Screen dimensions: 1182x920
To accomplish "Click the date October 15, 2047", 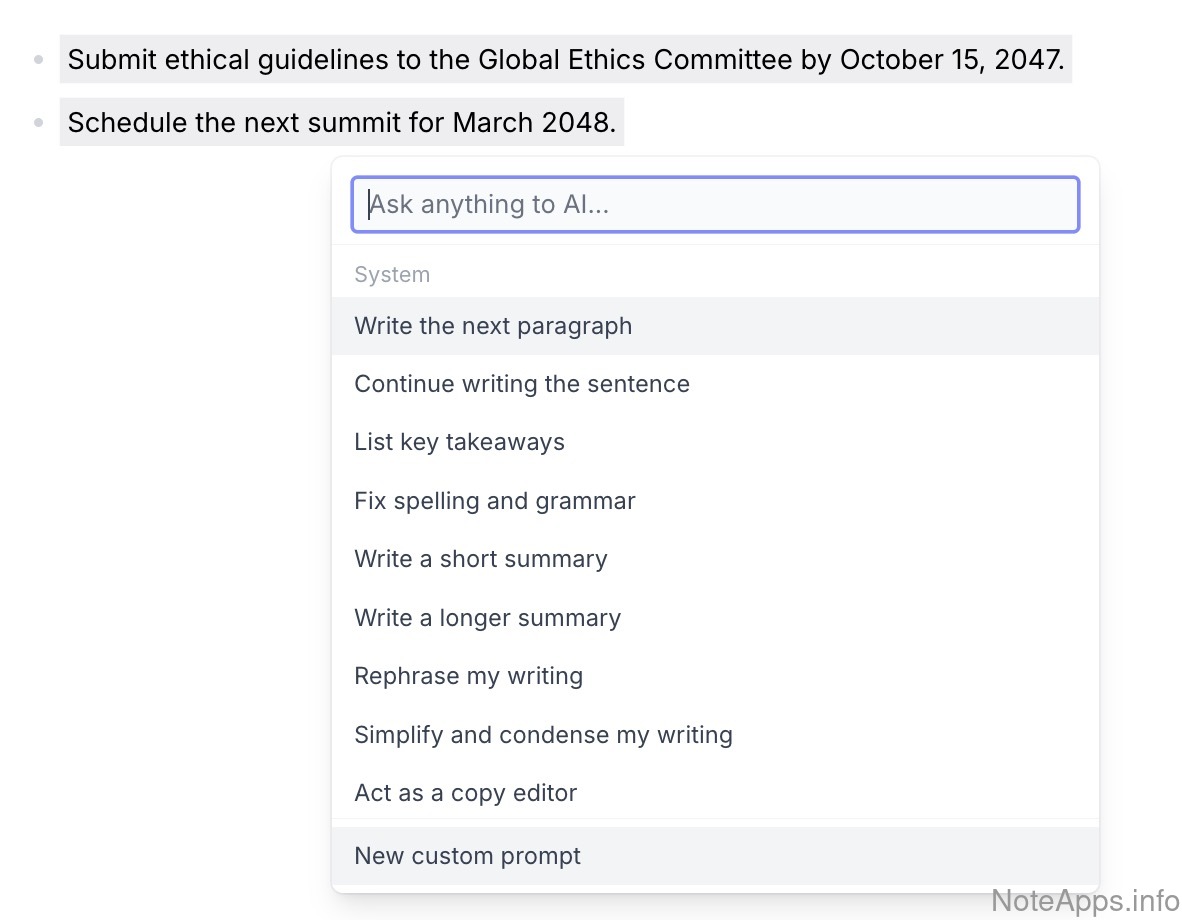I will [949, 60].
